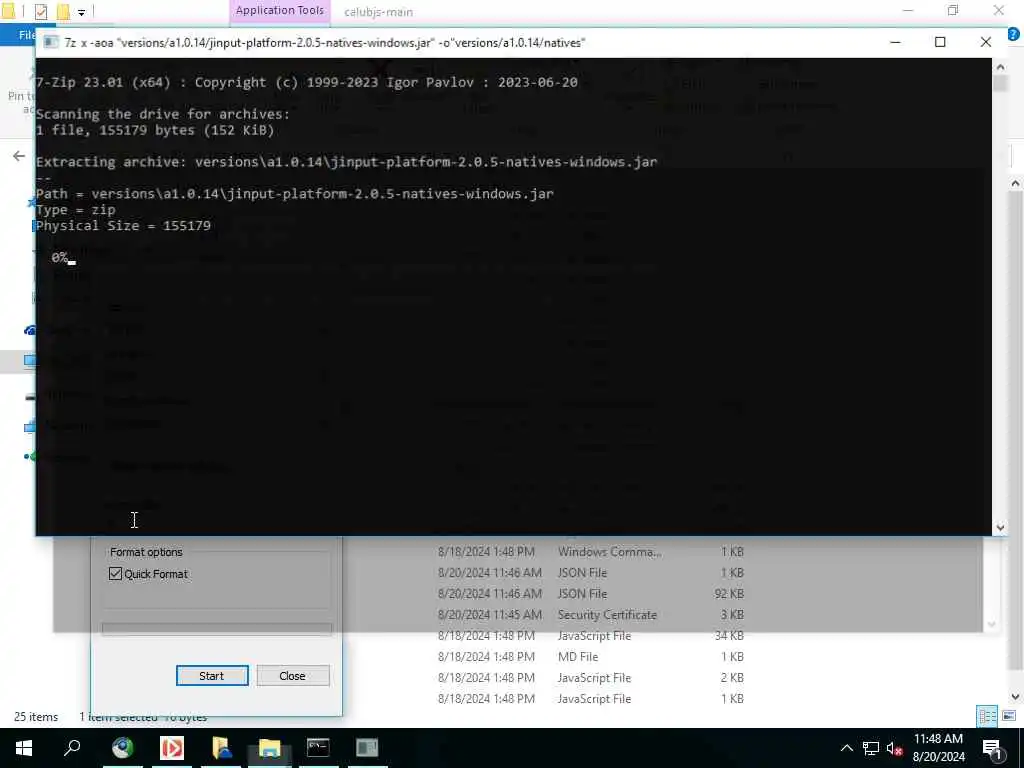Select the JavaScript File row sized 2 KB
Screen dimensions: 1024x768
[x=590, y=678]
